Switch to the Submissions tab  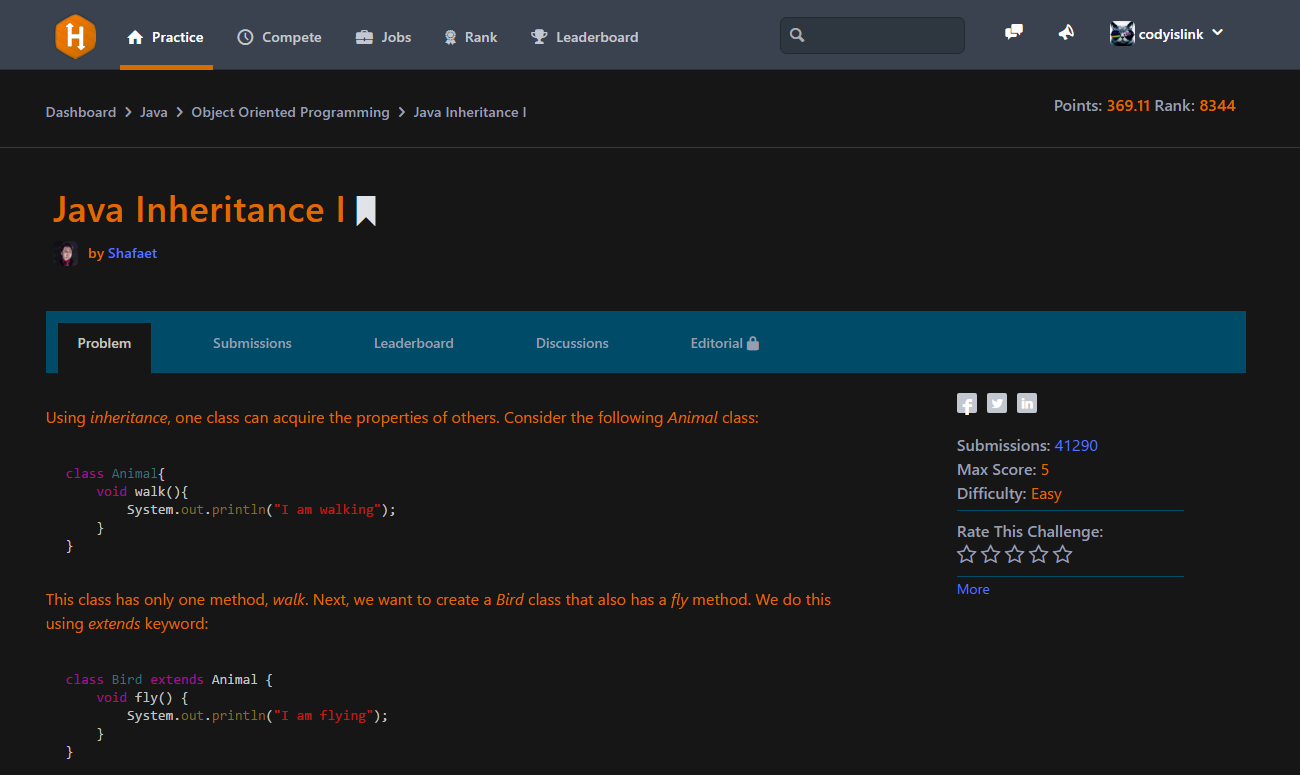click(x=252, y=343)
